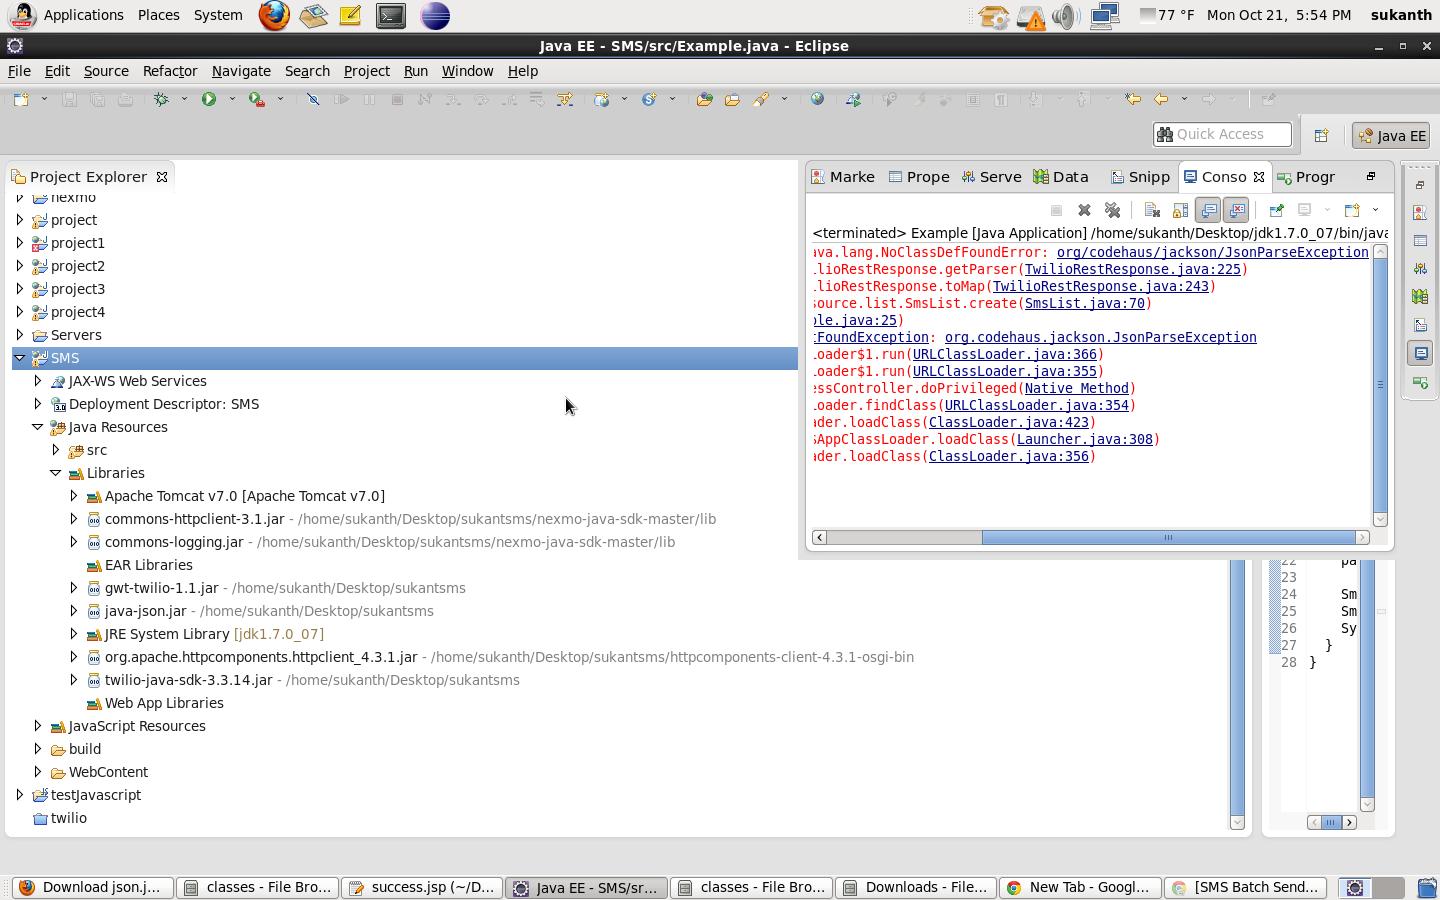Expand the twilio-java-sdk-3.3.14.jar node

click(74, 680)
